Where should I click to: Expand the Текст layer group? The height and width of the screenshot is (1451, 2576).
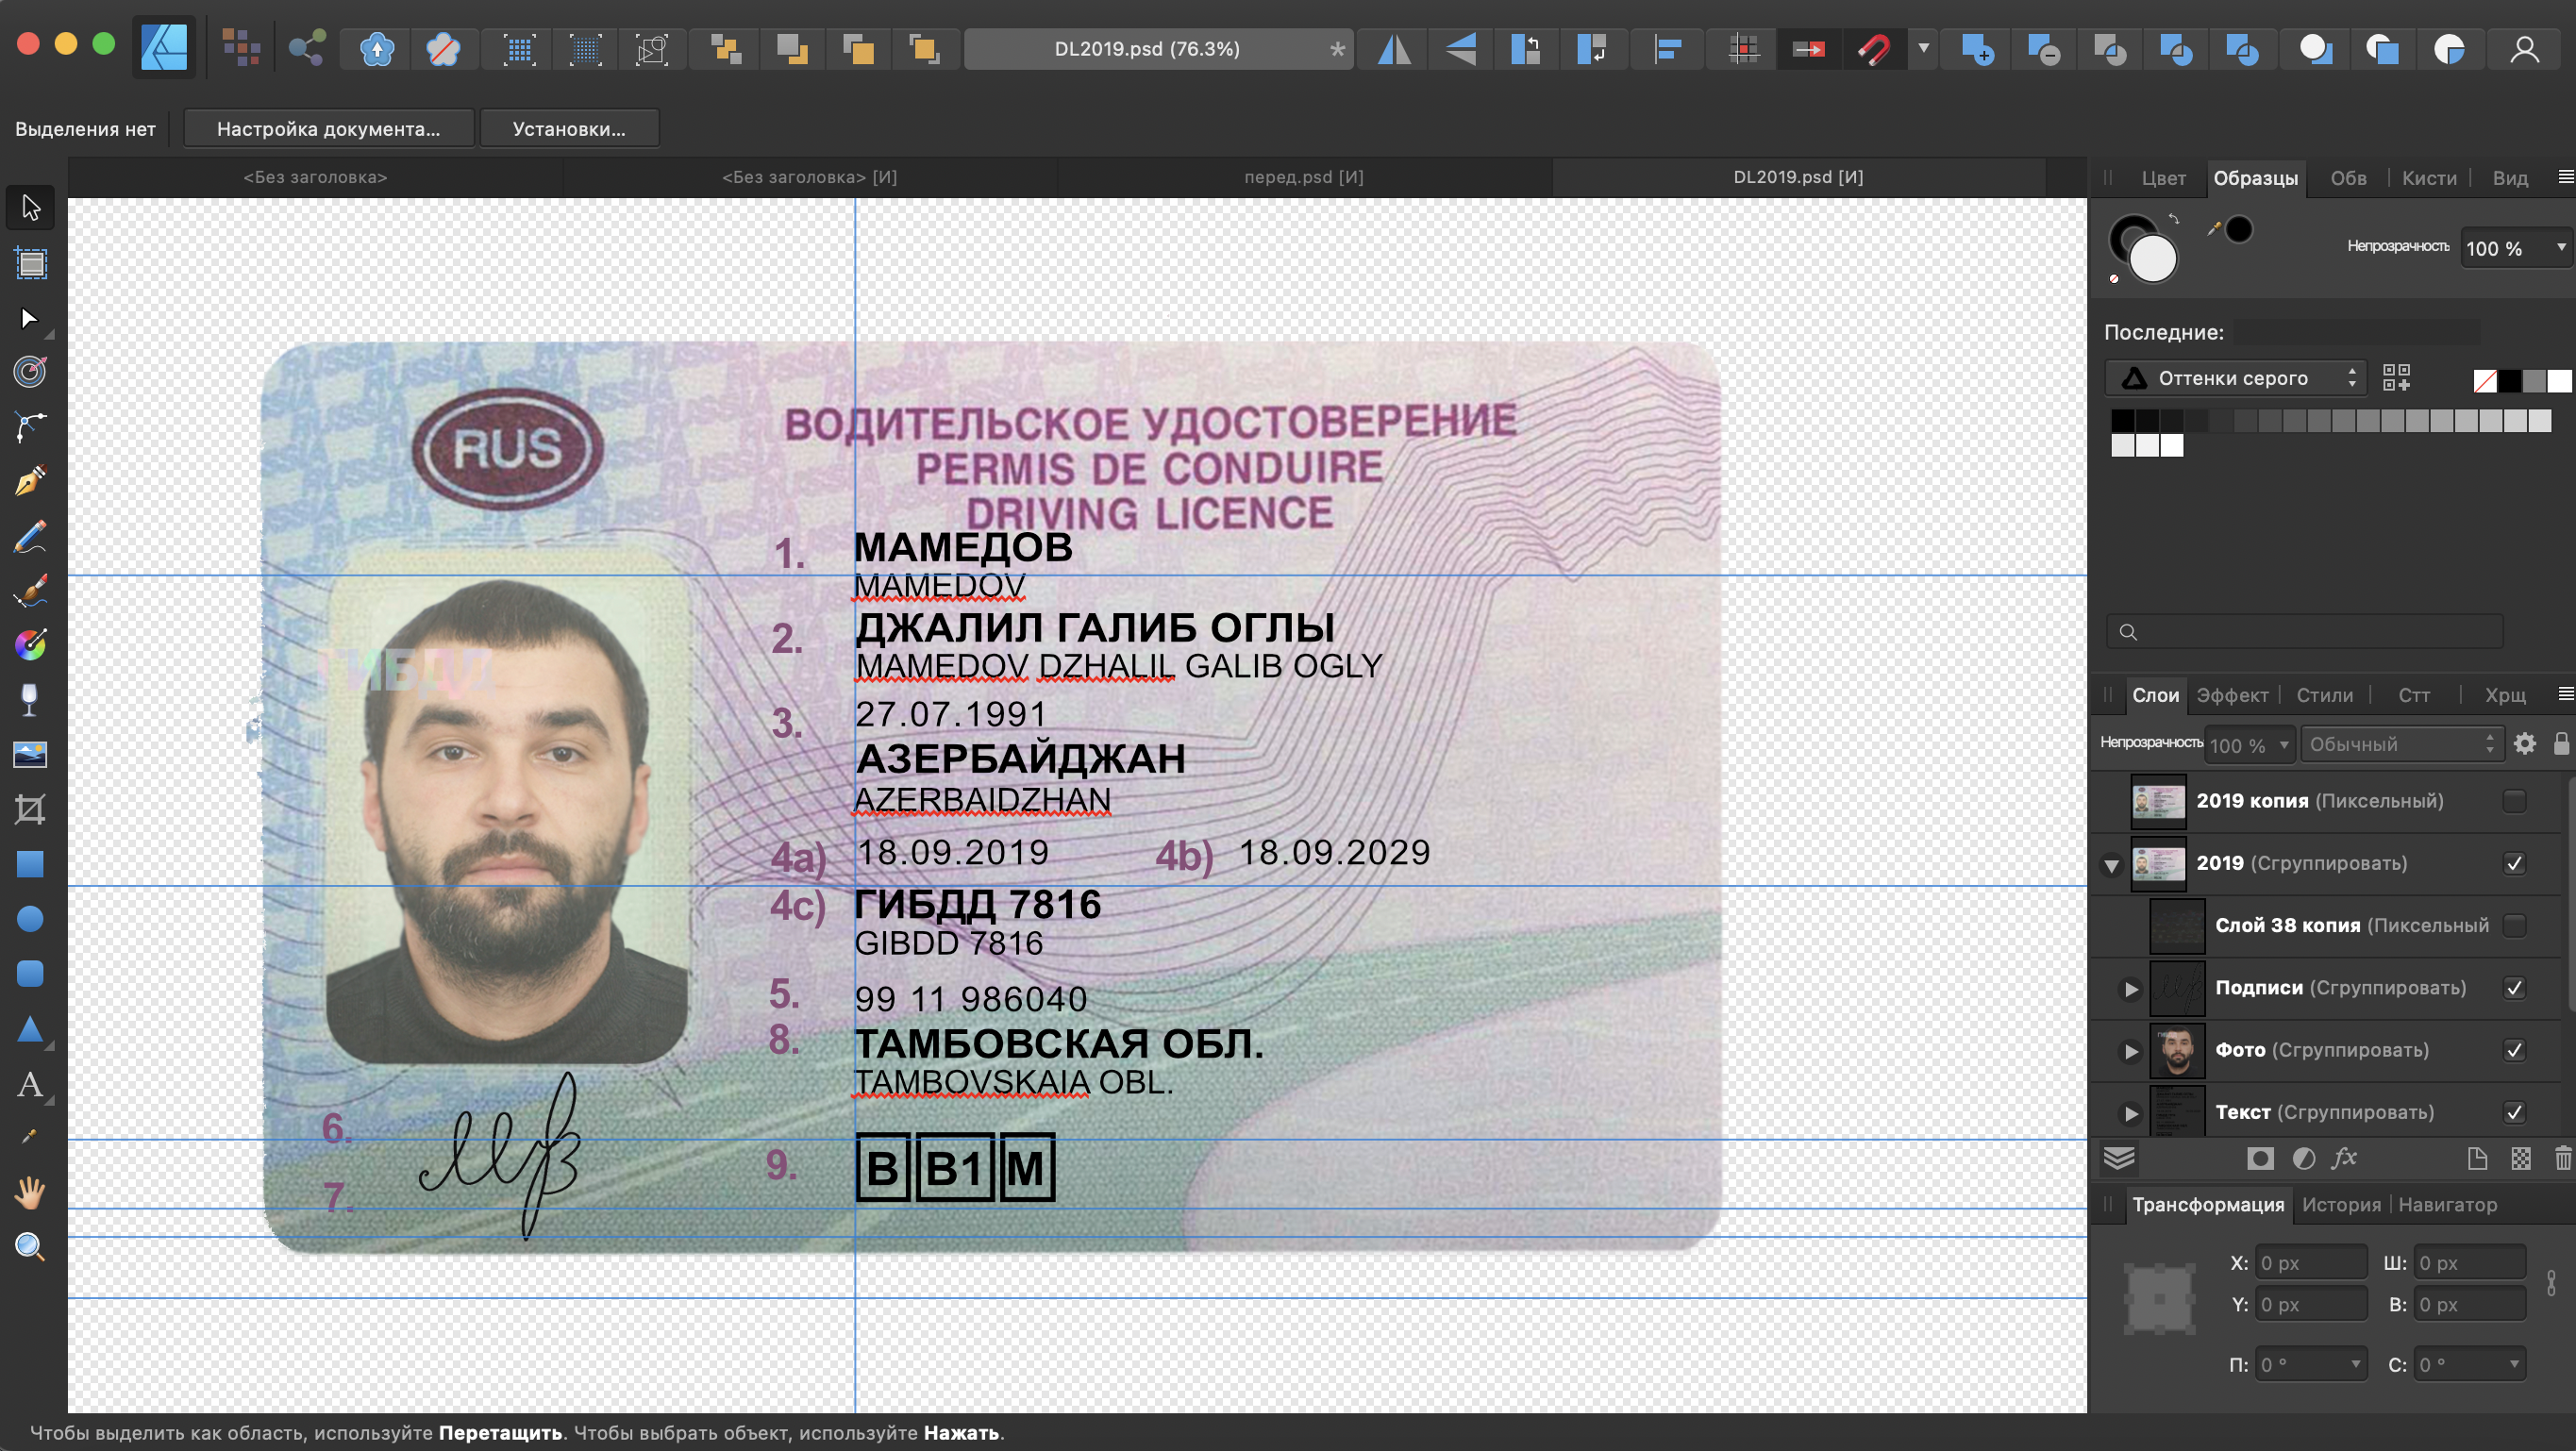click(x=2131, y=1113)
